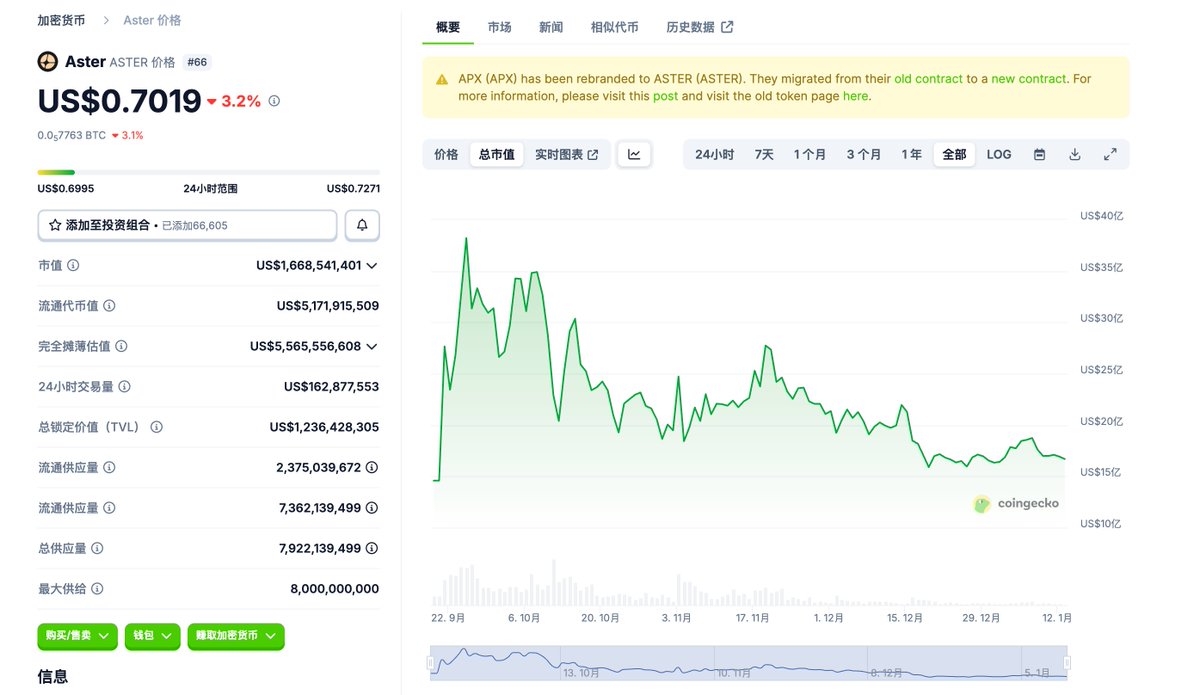Switch to the 市场 tab
This screenshot has height=695, width=1200.
point(500,27)
